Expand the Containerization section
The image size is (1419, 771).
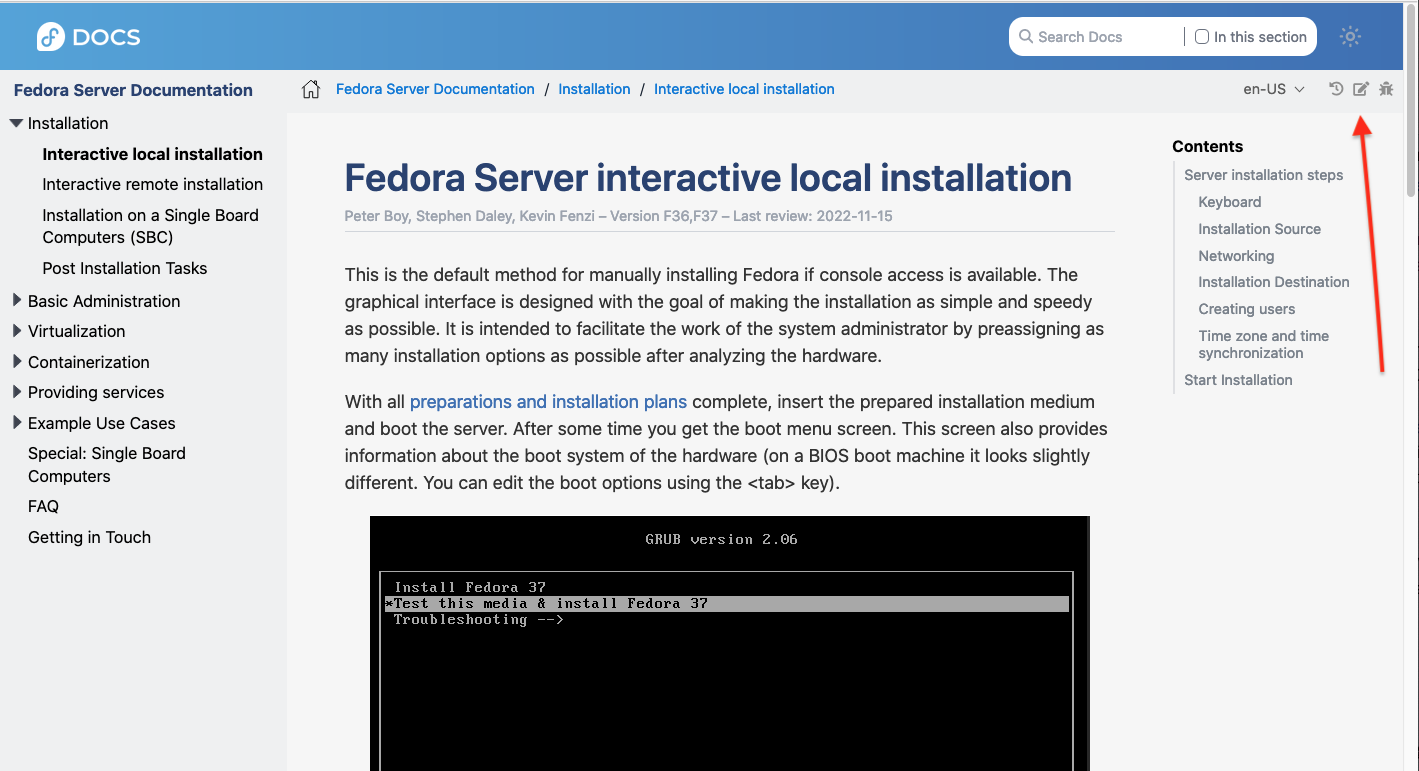[16, 362]
